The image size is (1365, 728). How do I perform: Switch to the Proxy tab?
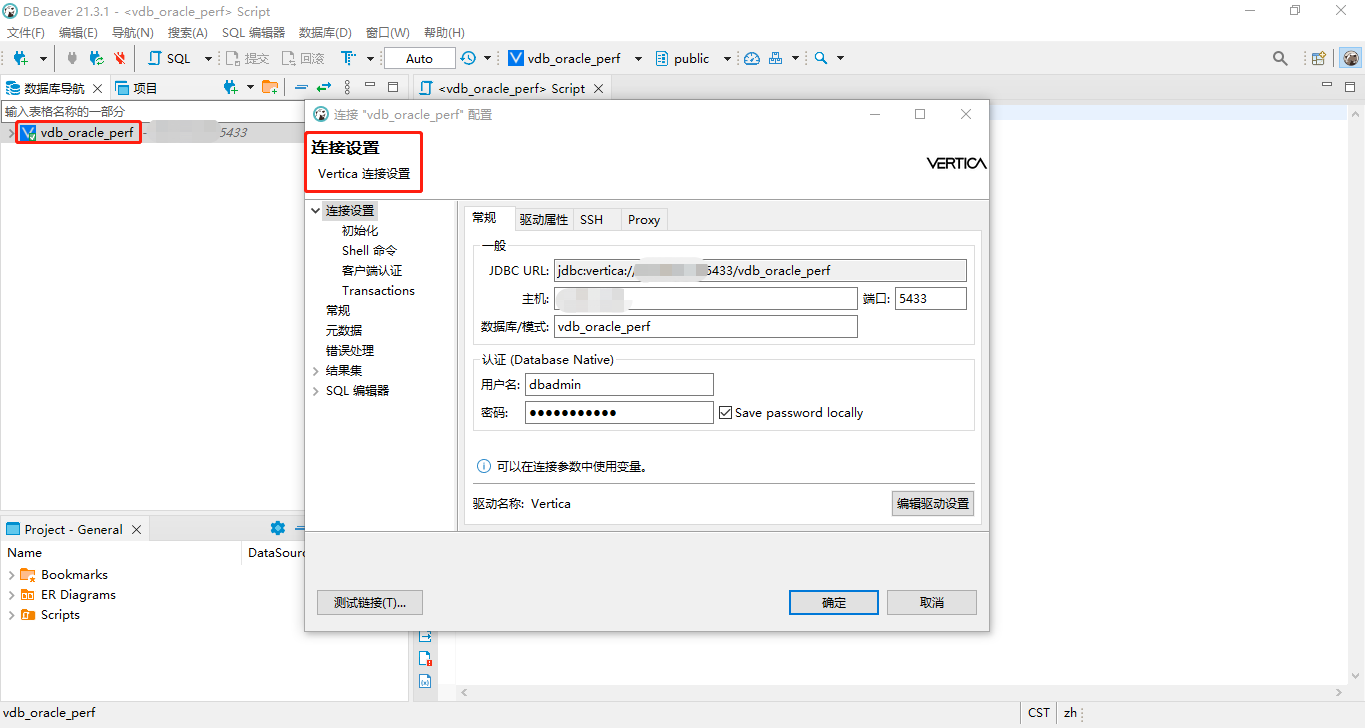point(644,219)
